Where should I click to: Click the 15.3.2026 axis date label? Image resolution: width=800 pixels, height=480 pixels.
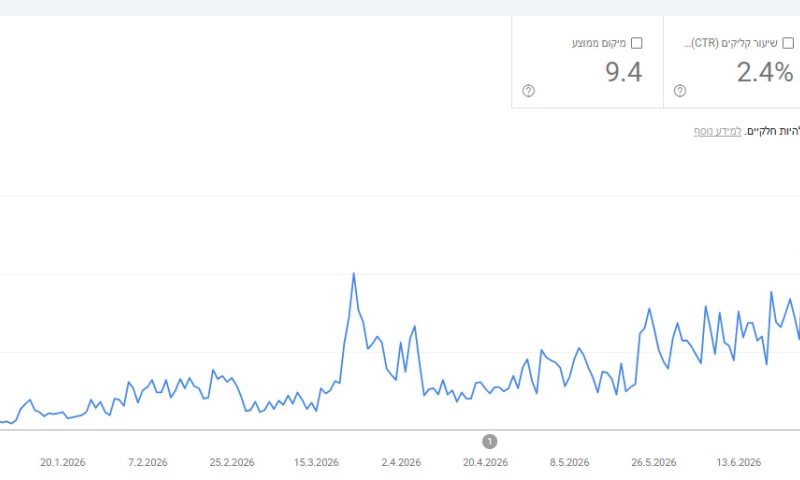click(316, 462)
